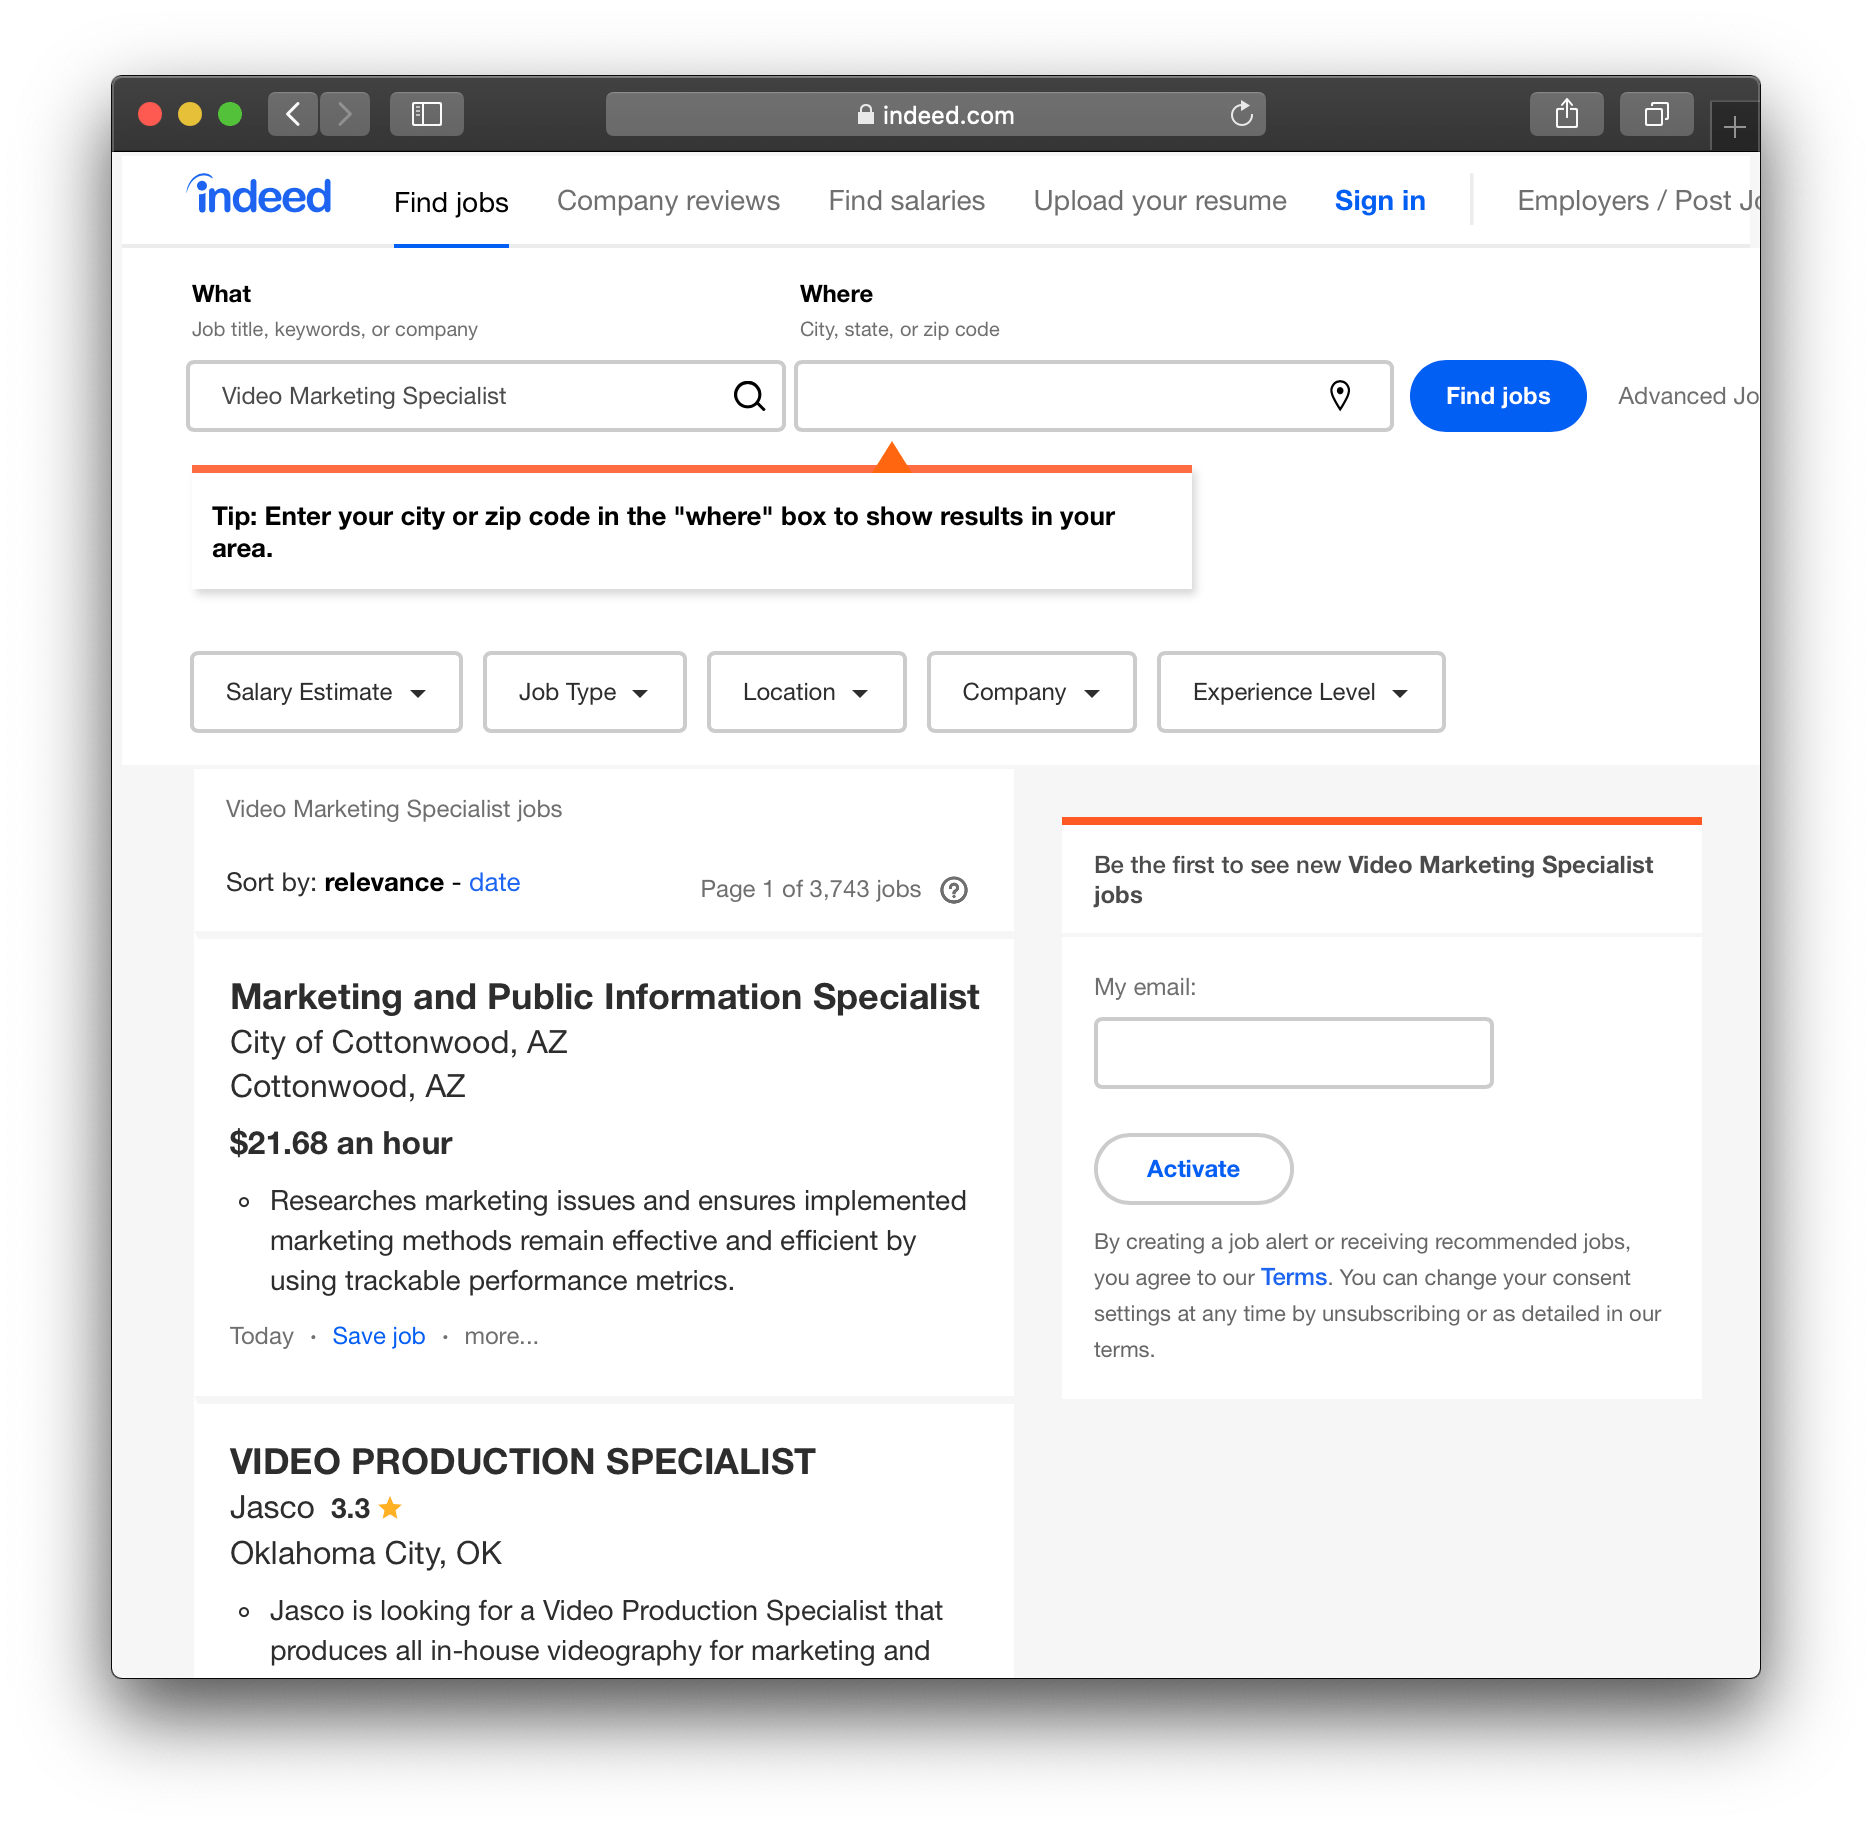Viewport: 1872px width, 1826px height.
Task: Show all tabs overview
Action: coord(1656,115)
